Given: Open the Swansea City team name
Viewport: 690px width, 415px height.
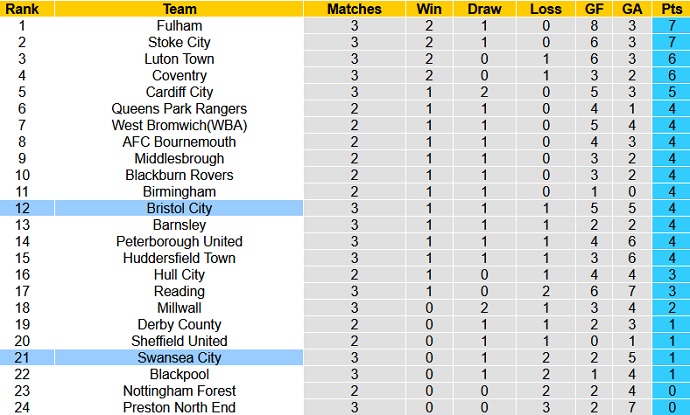Looking at the screenshot, I should click(179, 358).
